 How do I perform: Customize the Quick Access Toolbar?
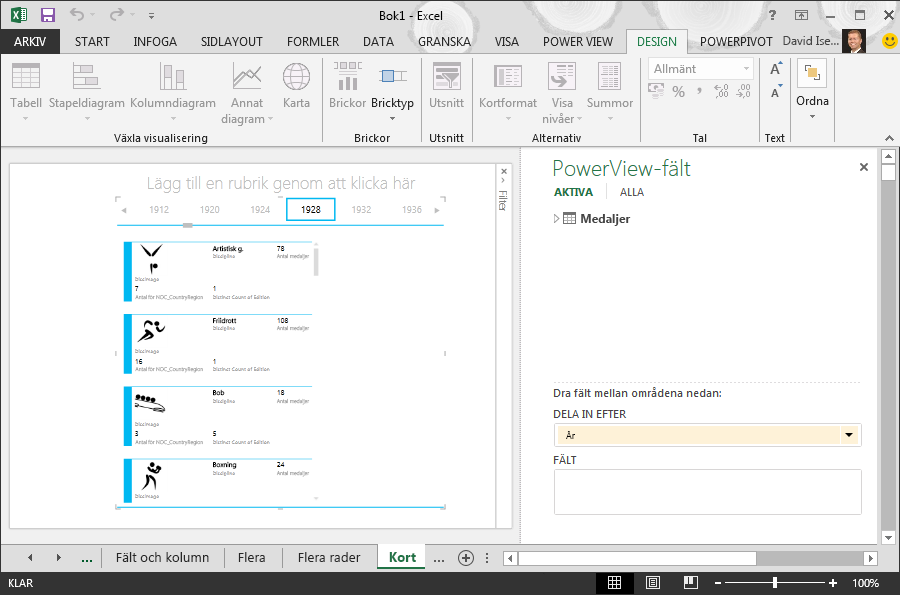coord(152,15)
